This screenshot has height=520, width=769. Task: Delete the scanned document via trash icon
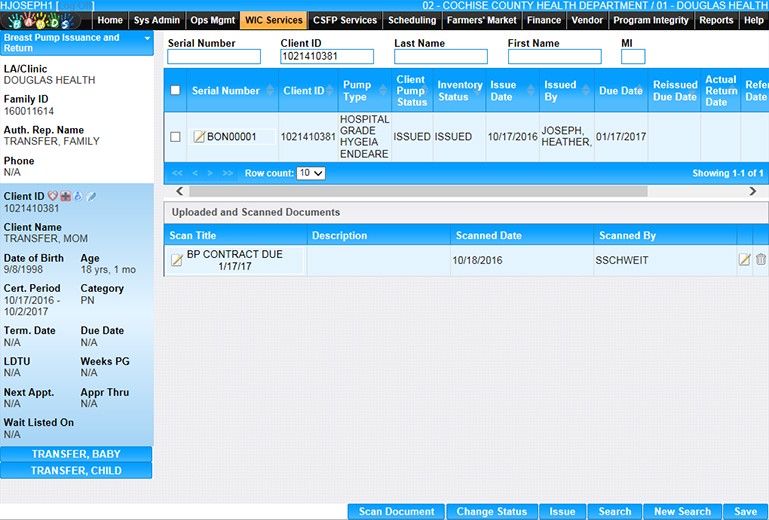761,260
